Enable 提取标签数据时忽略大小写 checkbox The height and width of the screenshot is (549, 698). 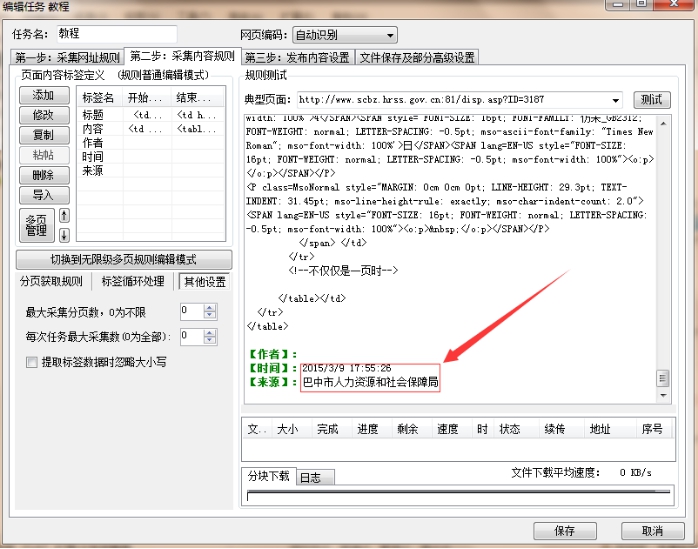32,362
